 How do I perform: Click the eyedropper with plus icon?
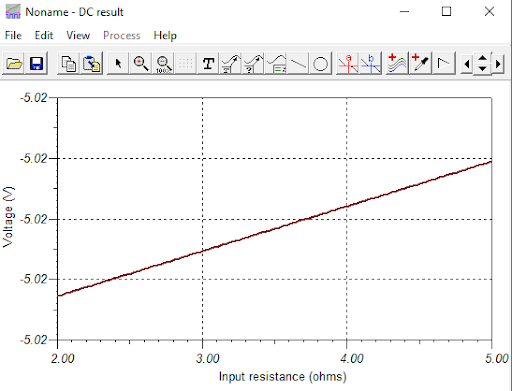420,63
